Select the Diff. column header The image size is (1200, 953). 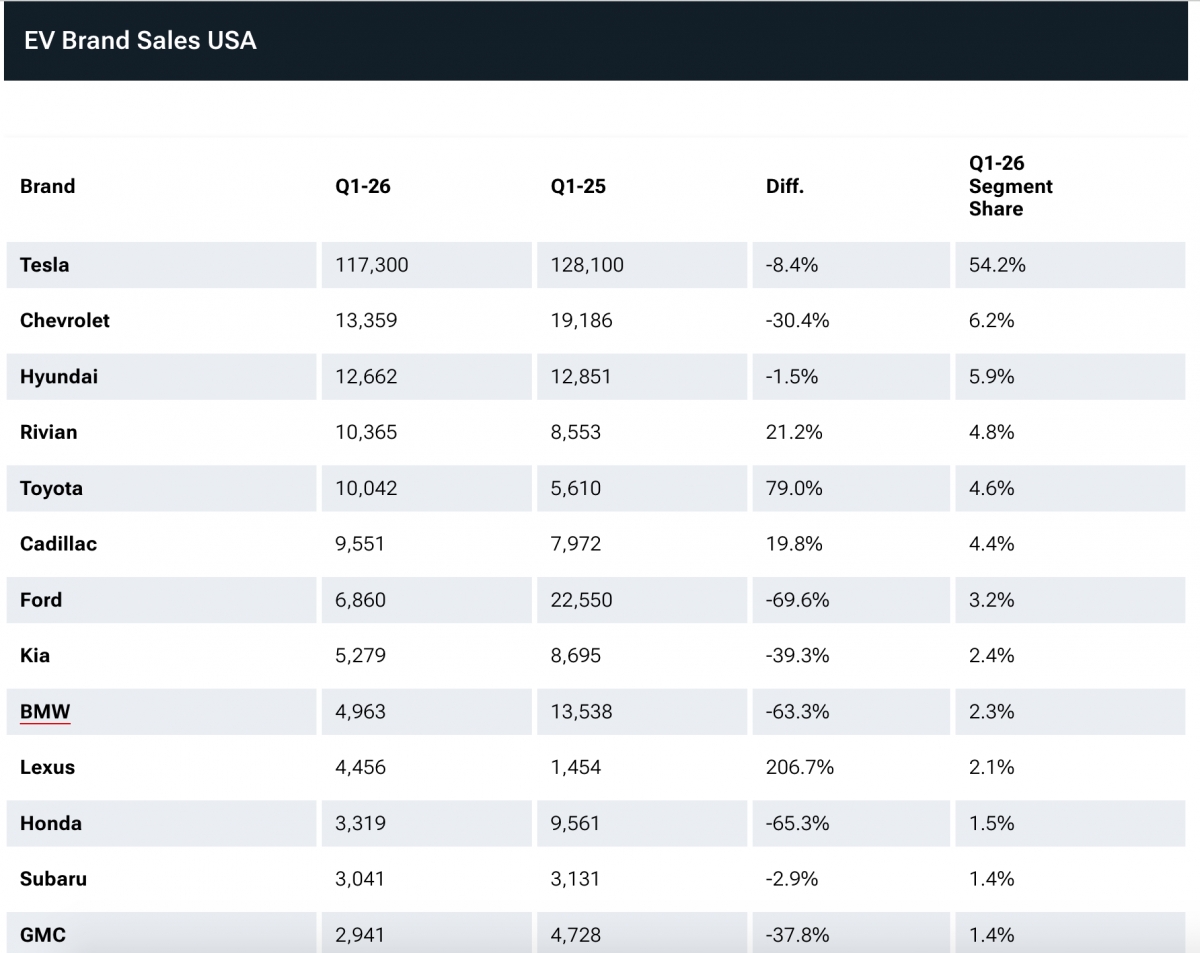785,186
